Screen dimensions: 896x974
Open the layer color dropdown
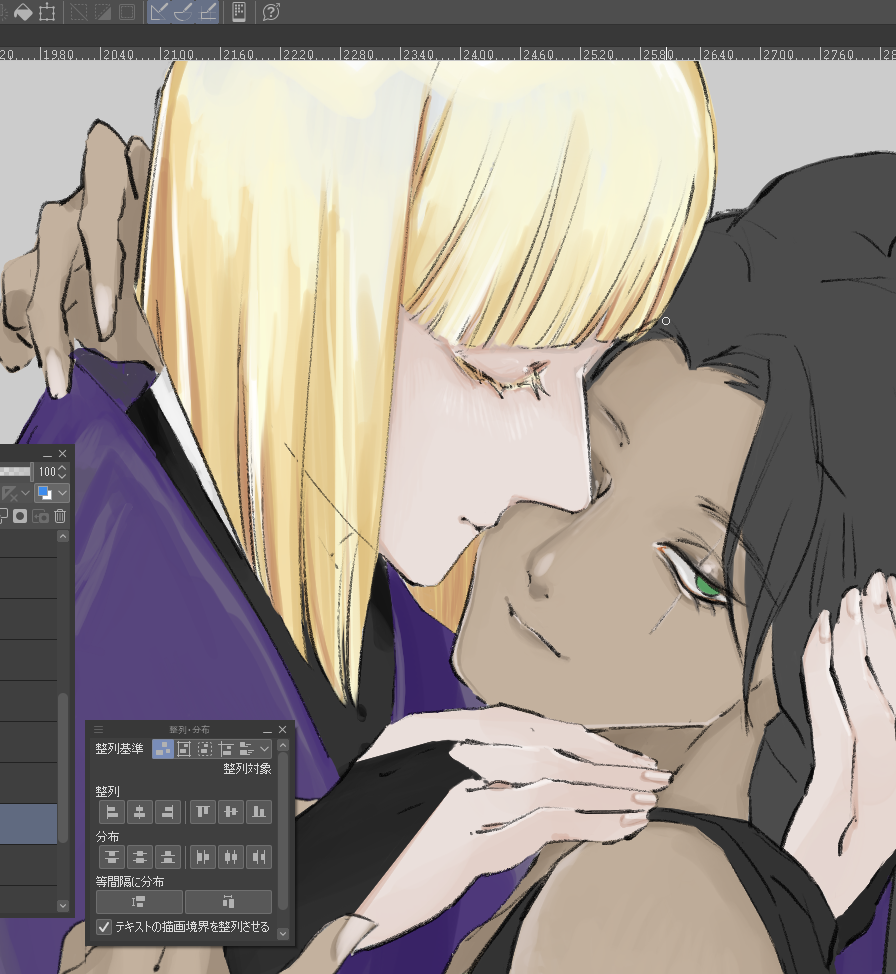tap(63, 493)
